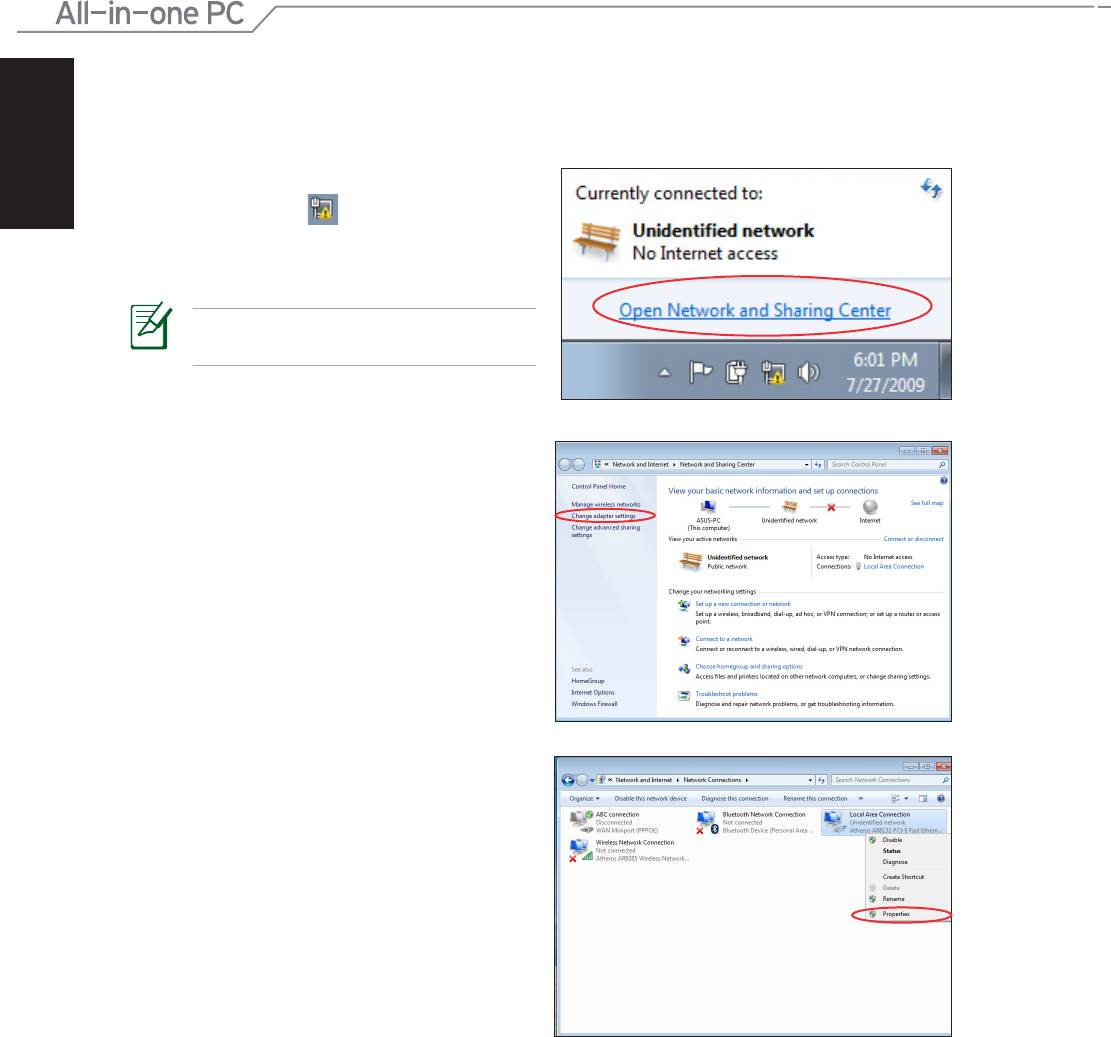Click Change adapter settings link
This screenshot has width=1111, height=1037.
tap(604, 516)
